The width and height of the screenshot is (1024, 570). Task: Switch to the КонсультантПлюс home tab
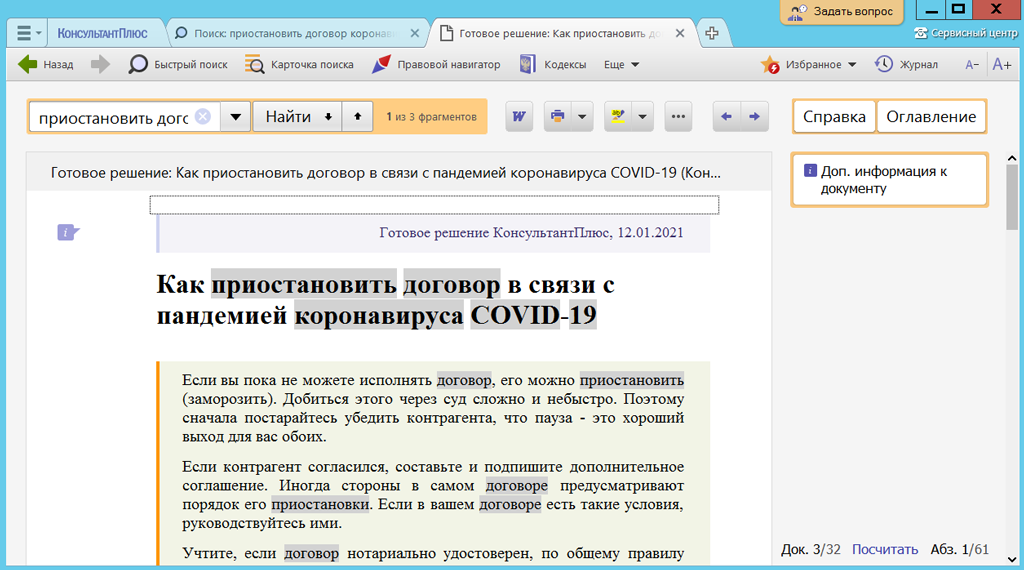click(103, 33)
